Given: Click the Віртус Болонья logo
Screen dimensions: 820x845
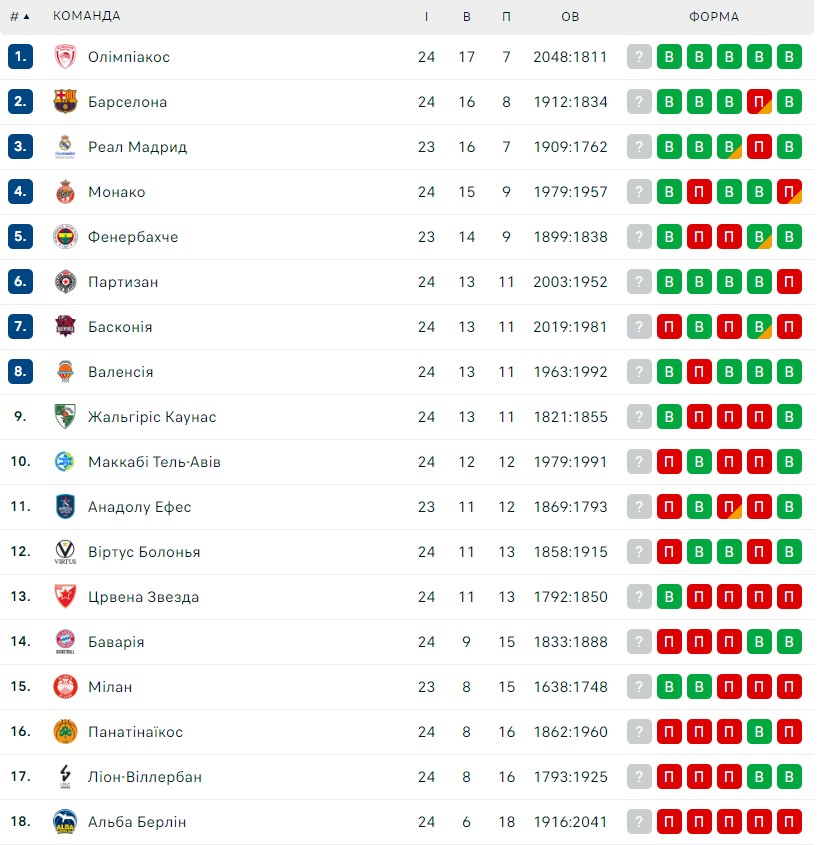Looking at the screenshot, I should (x=65, y=552).
